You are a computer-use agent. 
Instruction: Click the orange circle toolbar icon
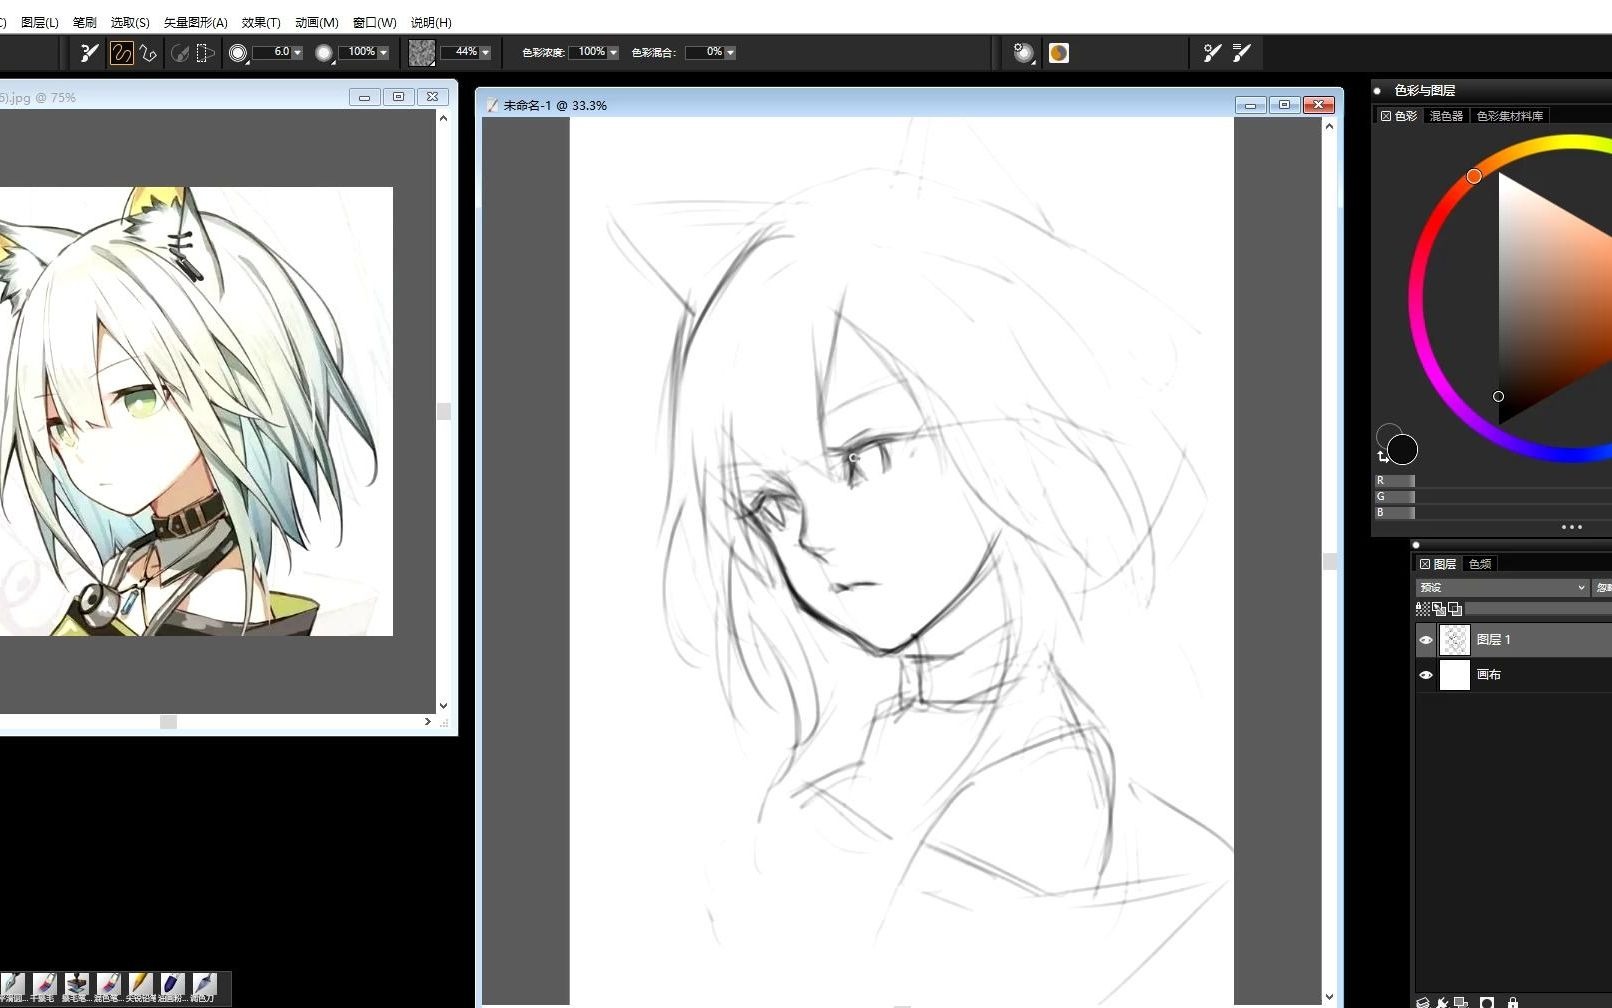(1058, 53)
